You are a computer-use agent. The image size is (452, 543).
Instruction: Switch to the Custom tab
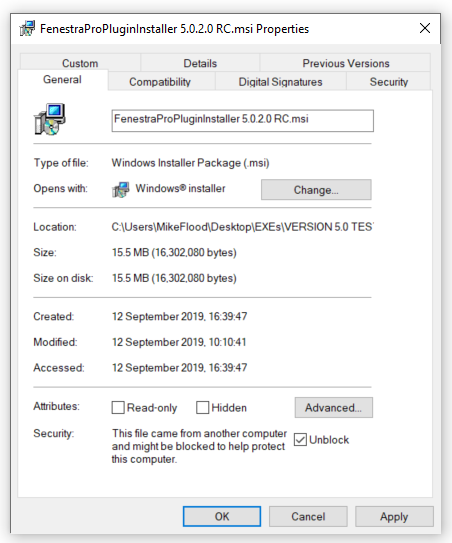point(80,63)
